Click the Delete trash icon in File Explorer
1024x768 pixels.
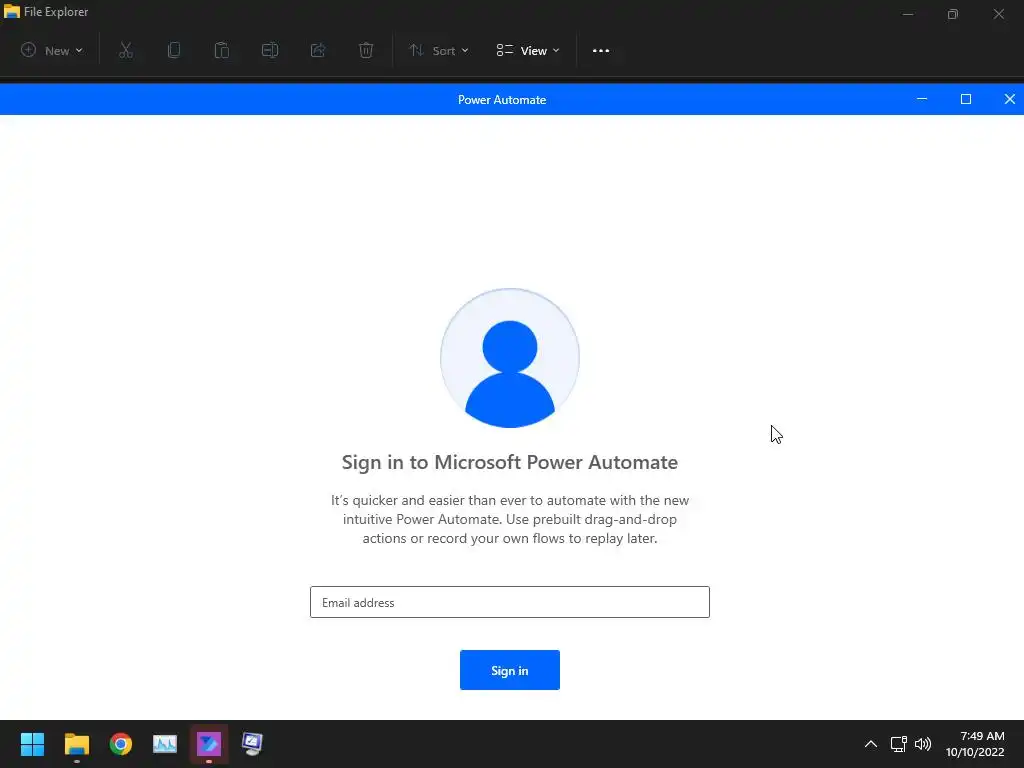(x=366, y=50)
